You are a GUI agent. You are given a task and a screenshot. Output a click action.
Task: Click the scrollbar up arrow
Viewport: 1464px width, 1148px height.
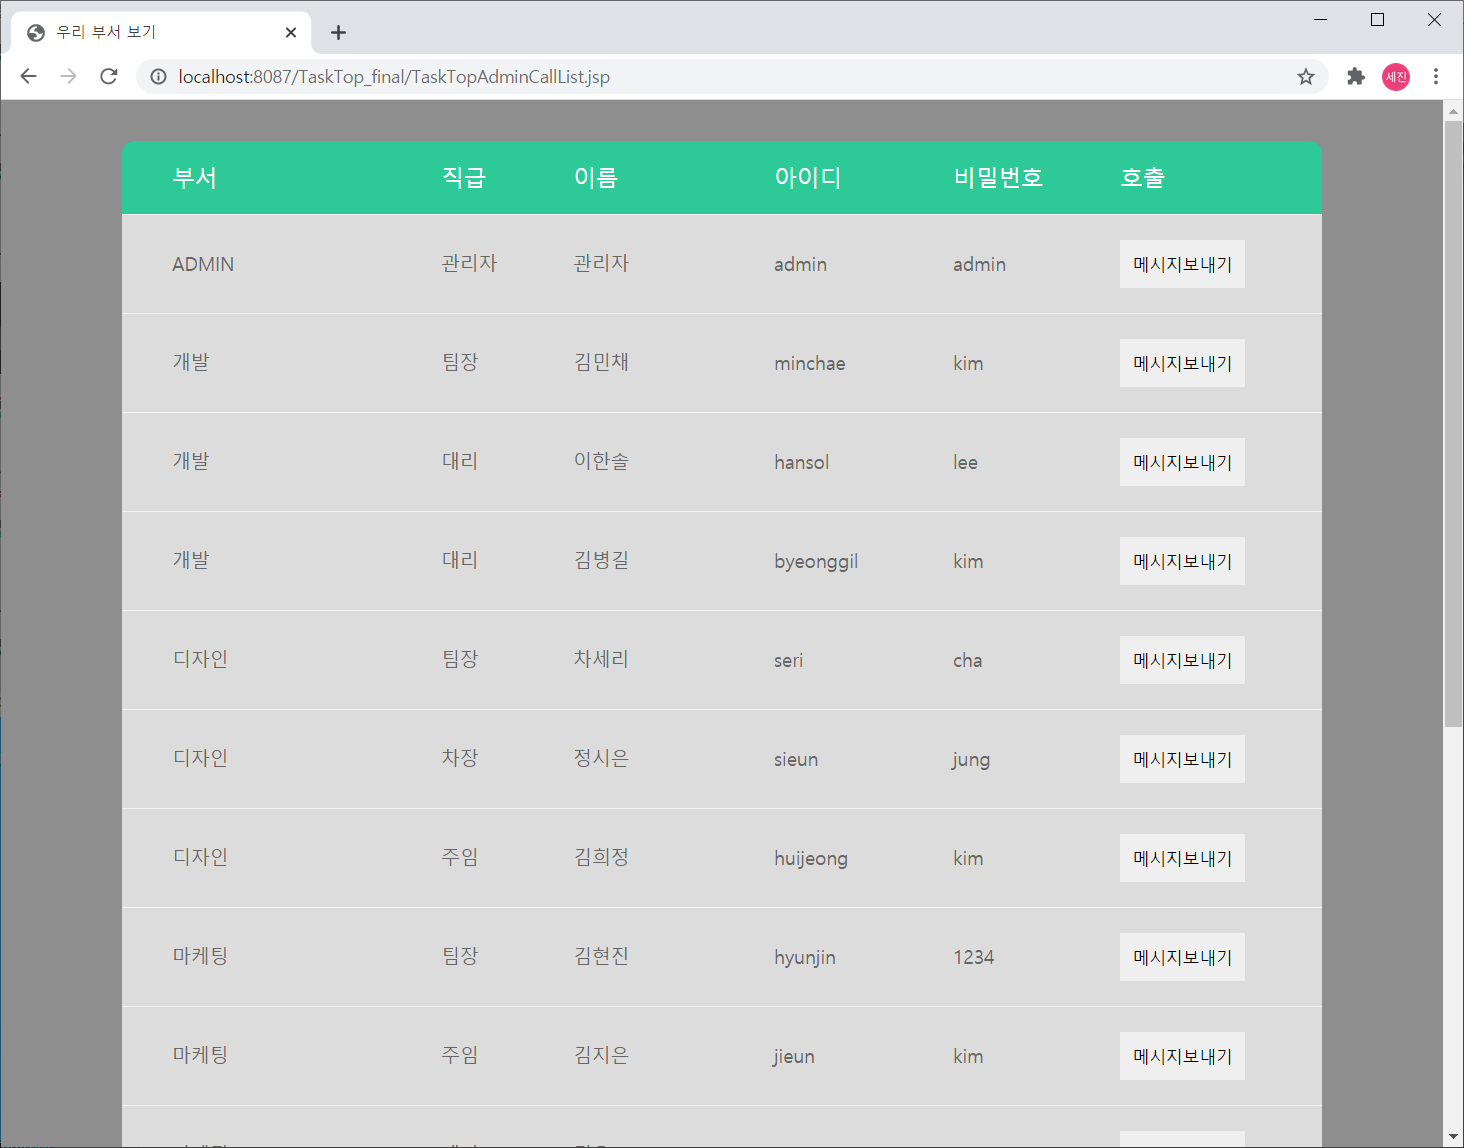coord(1453,111)
